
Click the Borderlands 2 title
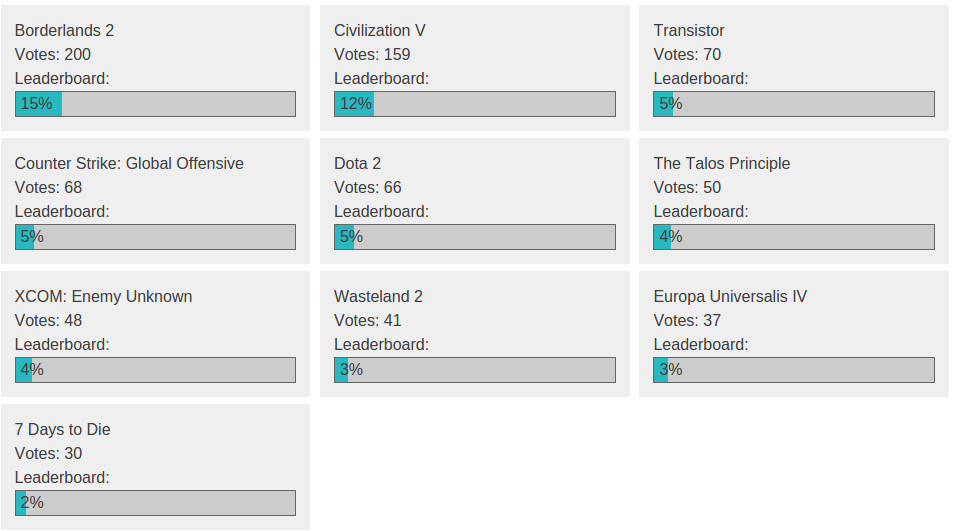pos(64,30)
